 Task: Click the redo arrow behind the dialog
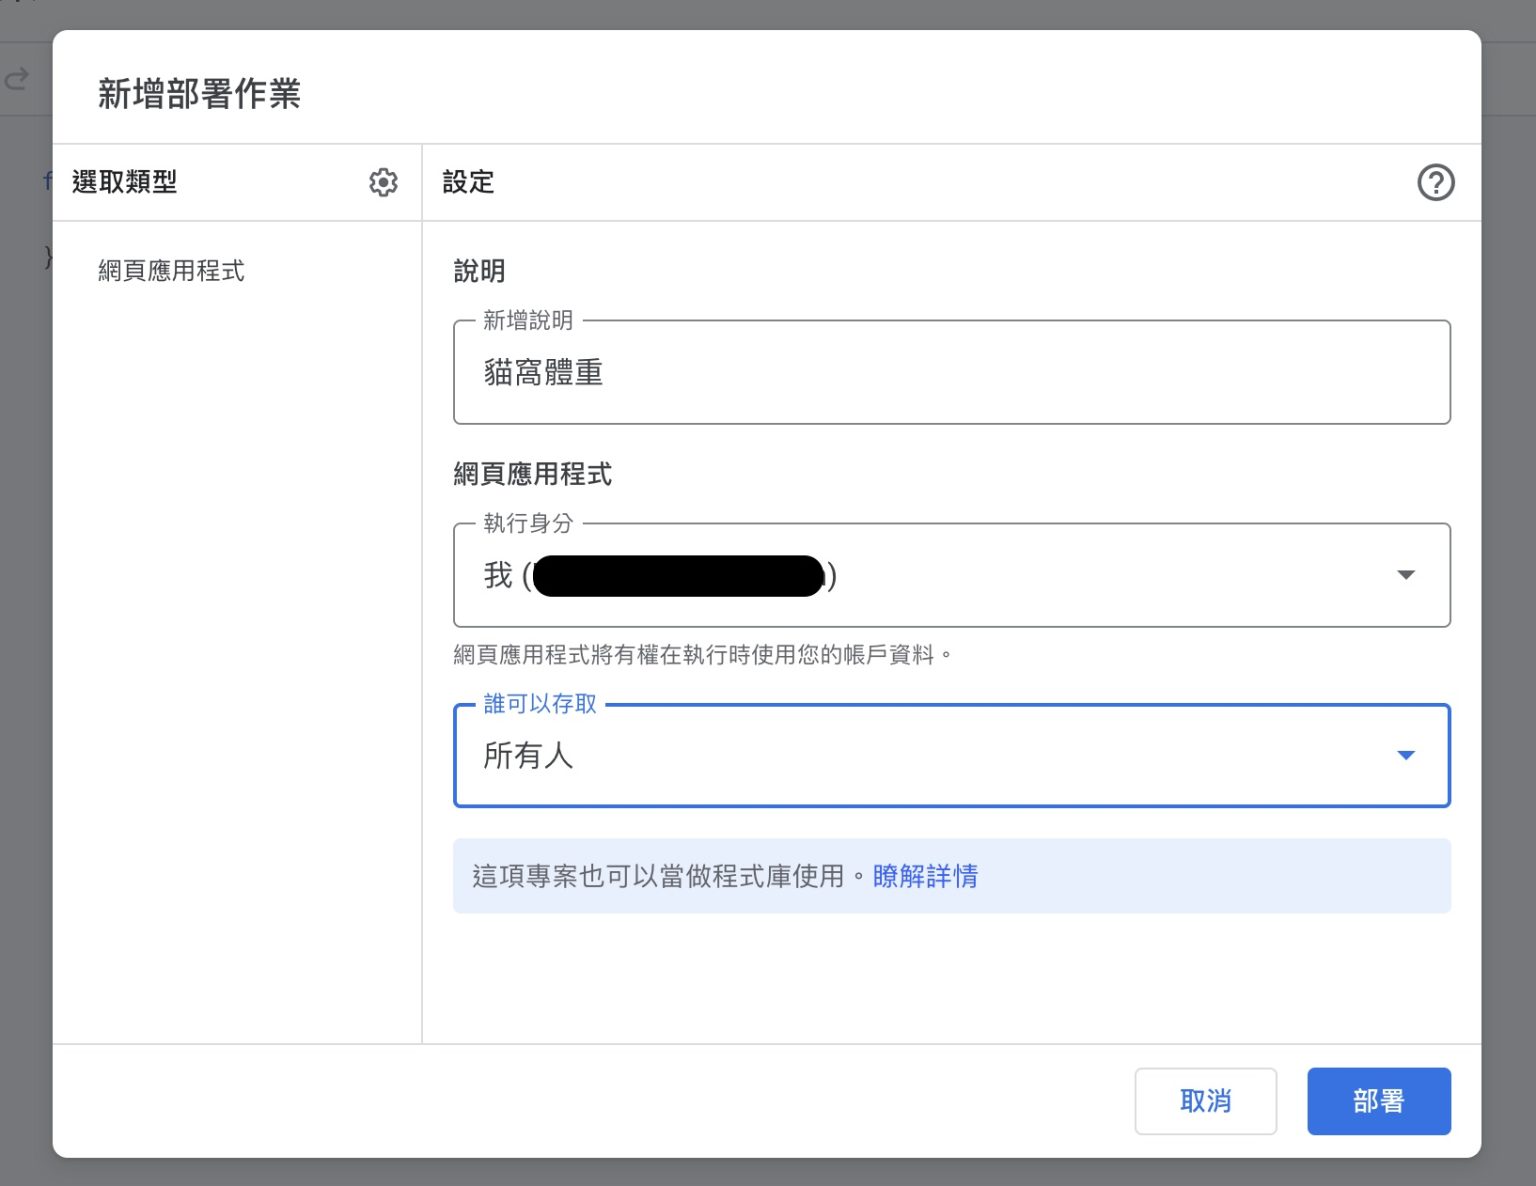(x=17, y=79)
